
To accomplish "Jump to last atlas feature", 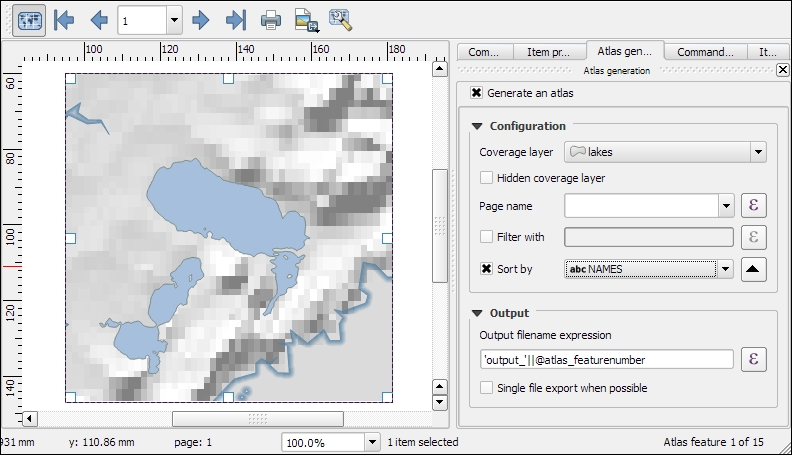I will tap(236, 21).
